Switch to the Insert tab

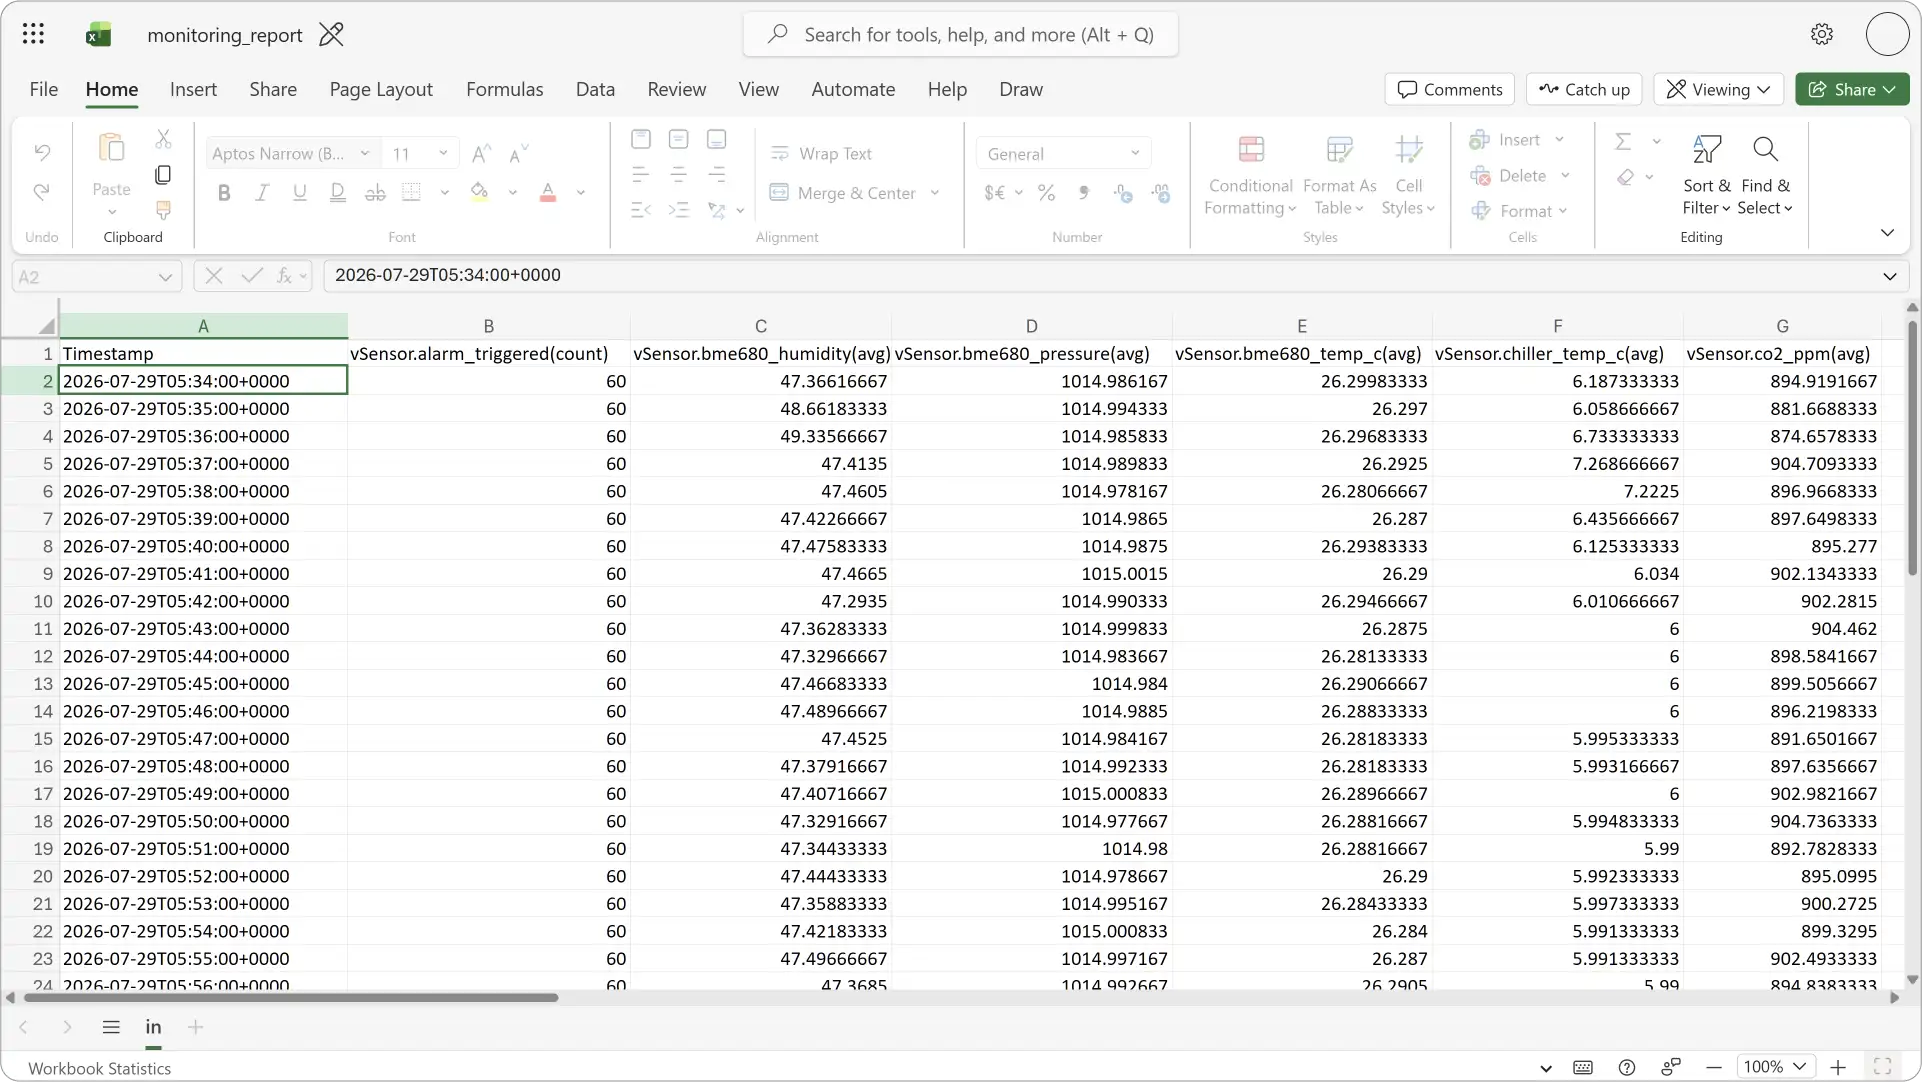(x=193, y=89)
